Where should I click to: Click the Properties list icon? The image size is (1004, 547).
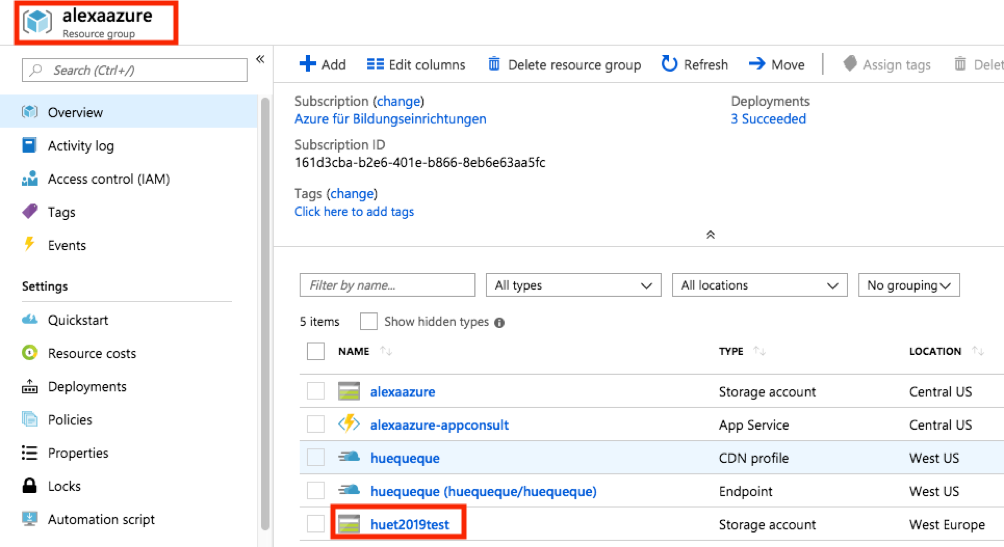click(x=29, y=453)
